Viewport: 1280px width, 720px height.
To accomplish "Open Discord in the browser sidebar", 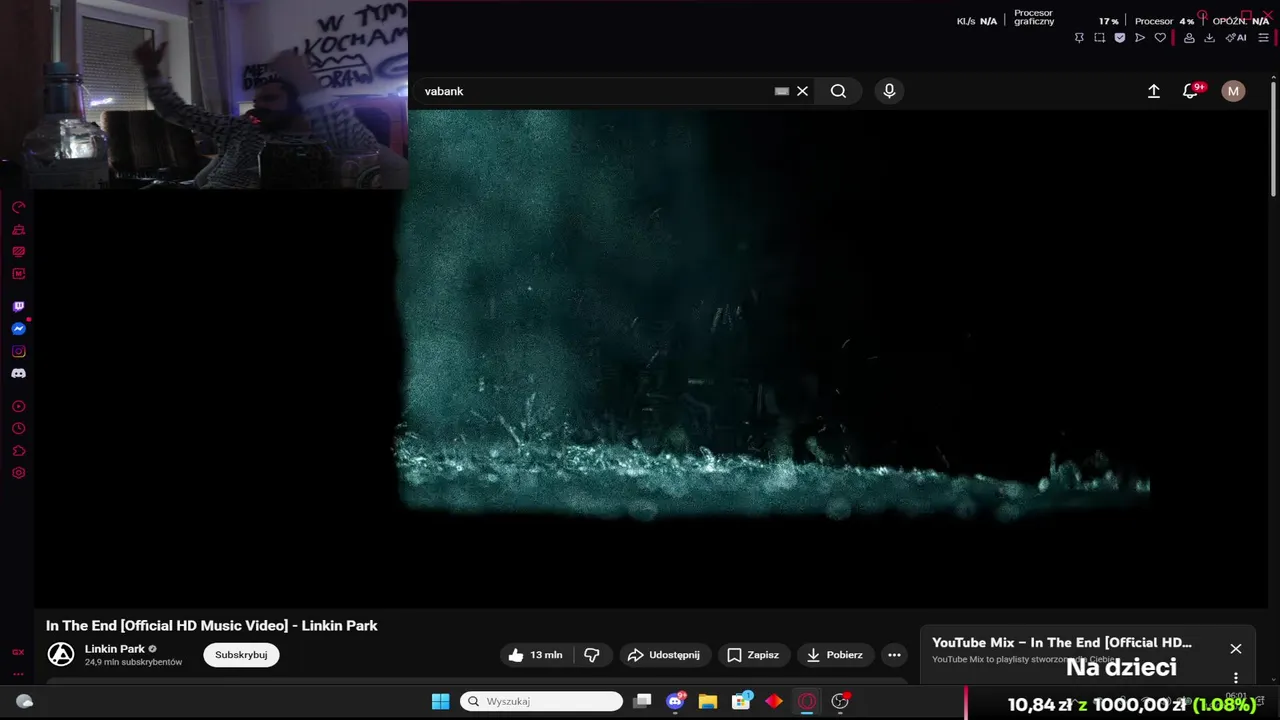I will (18, 373).
